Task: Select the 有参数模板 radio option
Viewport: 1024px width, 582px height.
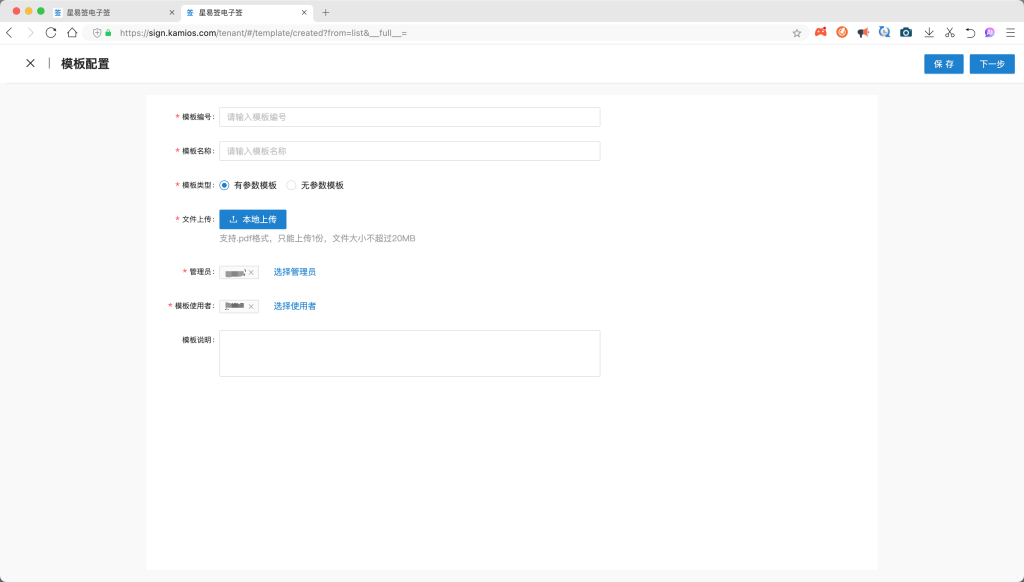Action: pos(224,186)
